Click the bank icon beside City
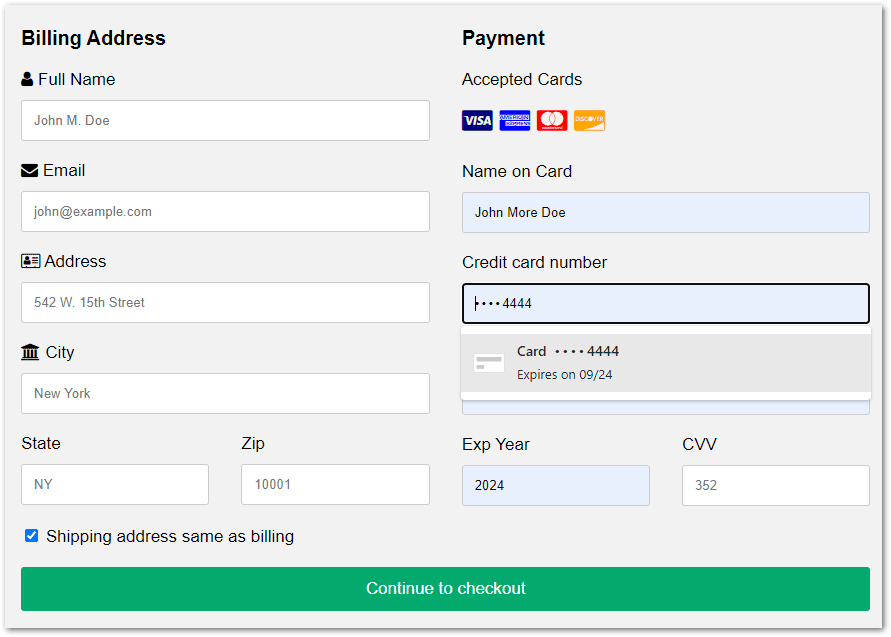Viewport: 891px width, 637px height. 30,353
